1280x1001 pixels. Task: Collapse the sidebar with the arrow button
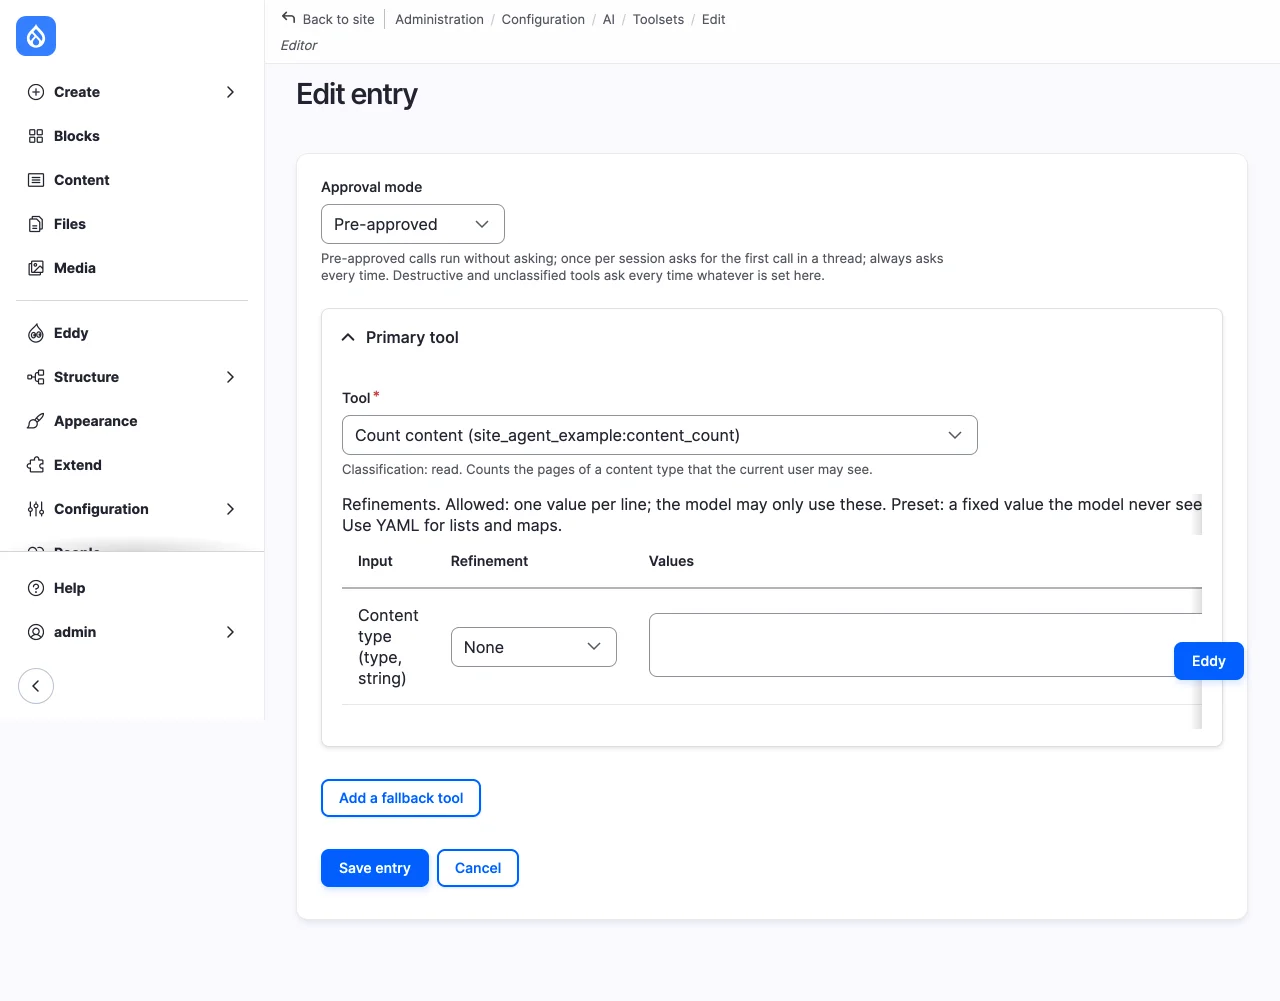coord(36,686)
